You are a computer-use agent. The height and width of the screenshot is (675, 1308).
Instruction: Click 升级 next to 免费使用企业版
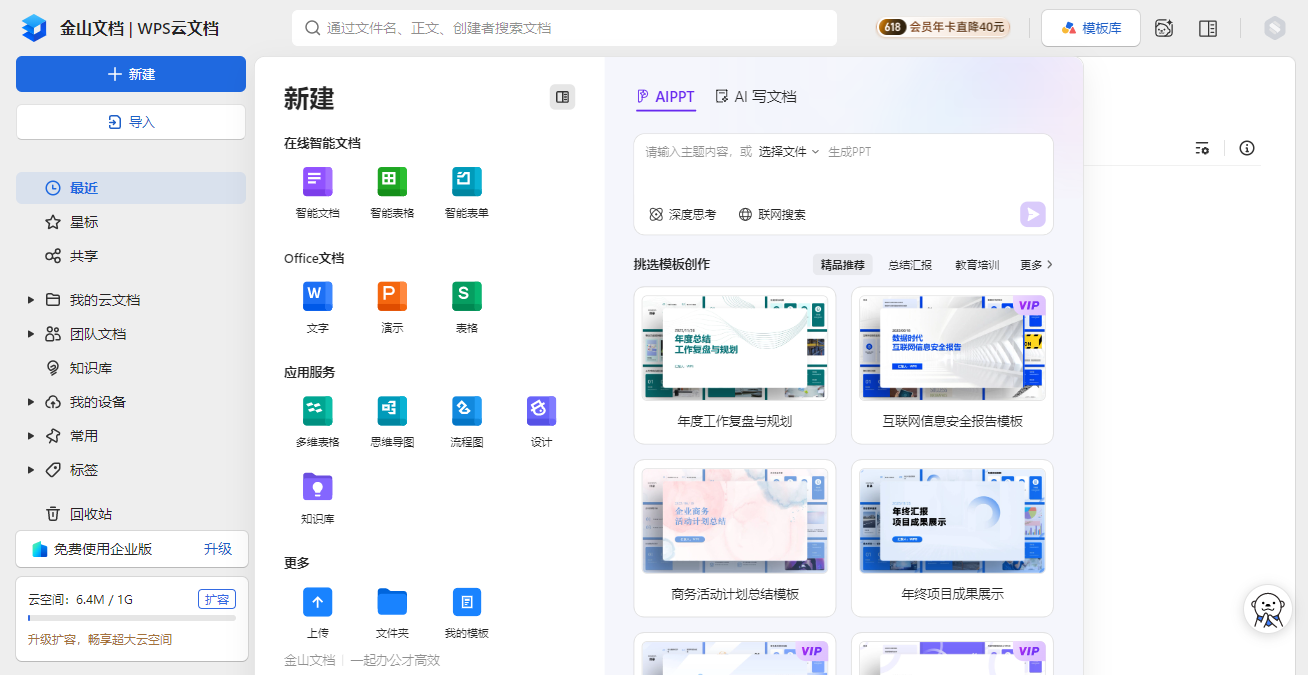tap(218, 549)
